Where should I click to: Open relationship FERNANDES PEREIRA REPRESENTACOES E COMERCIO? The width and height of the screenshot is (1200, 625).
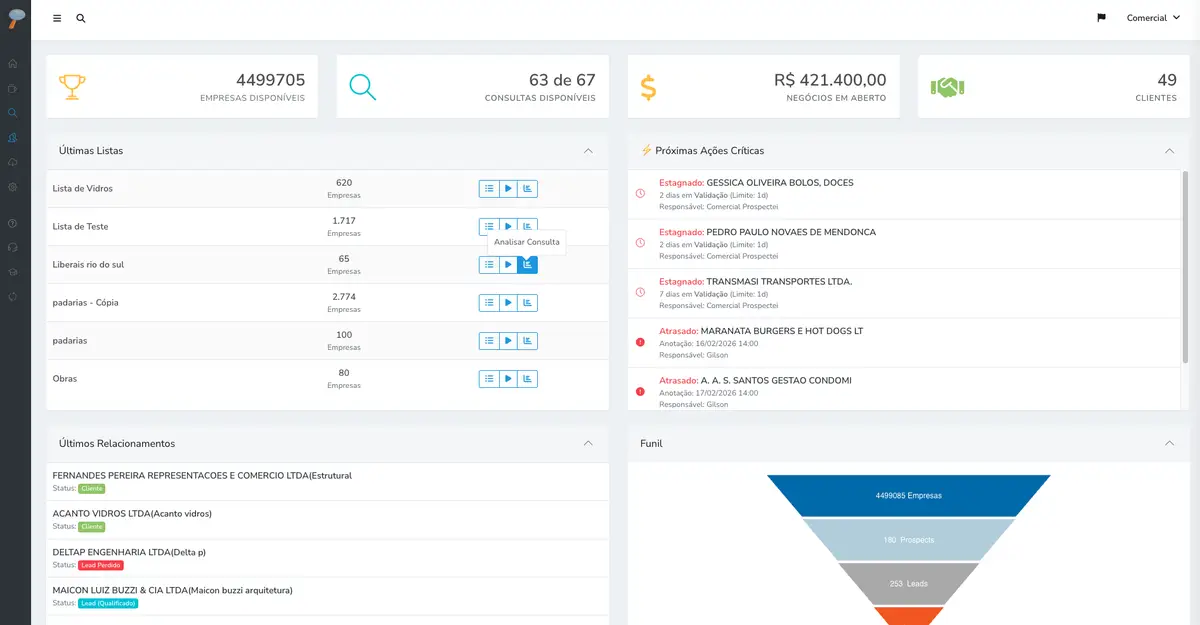tap(327, 482)
